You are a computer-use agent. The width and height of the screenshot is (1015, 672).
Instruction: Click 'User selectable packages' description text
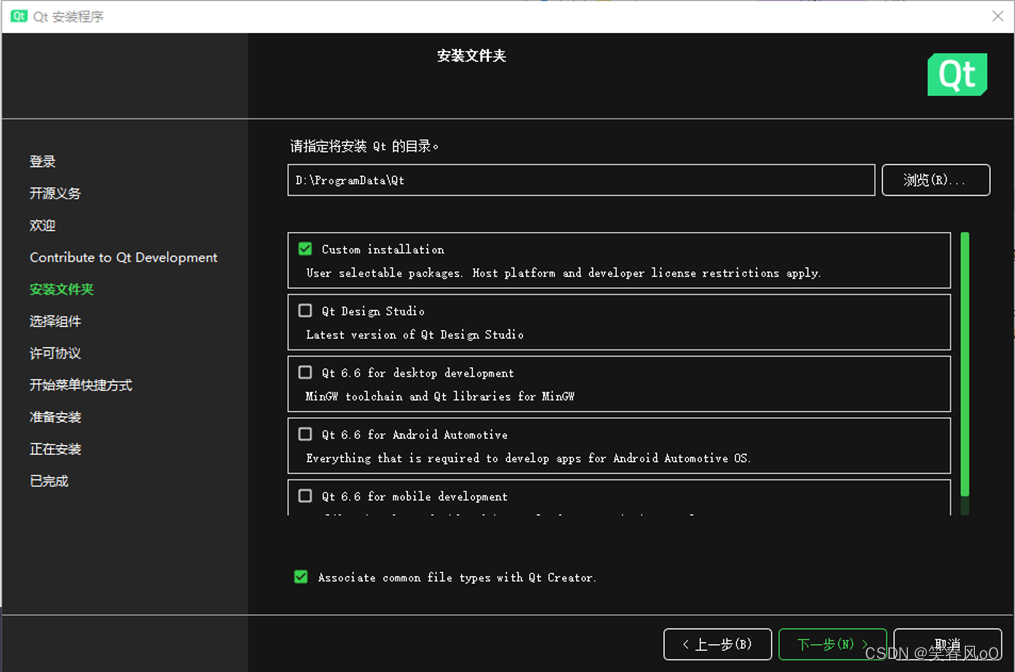tap(563, 273)
